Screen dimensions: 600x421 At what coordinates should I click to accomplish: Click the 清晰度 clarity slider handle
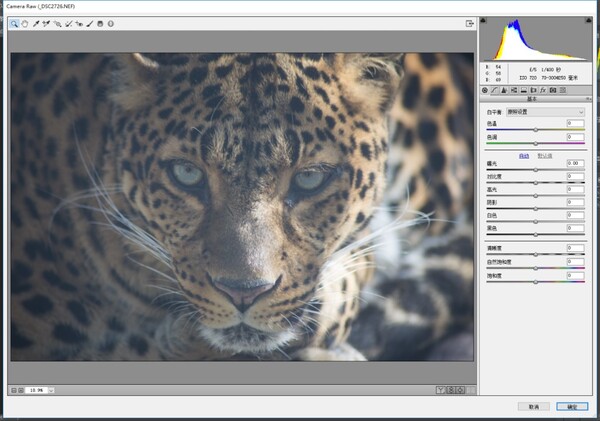tap(536, 255)
